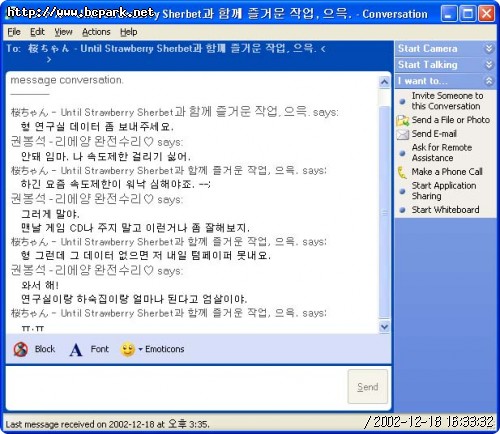
Task: Click the Start Camera header text
Action: click(x=427, y=49)
